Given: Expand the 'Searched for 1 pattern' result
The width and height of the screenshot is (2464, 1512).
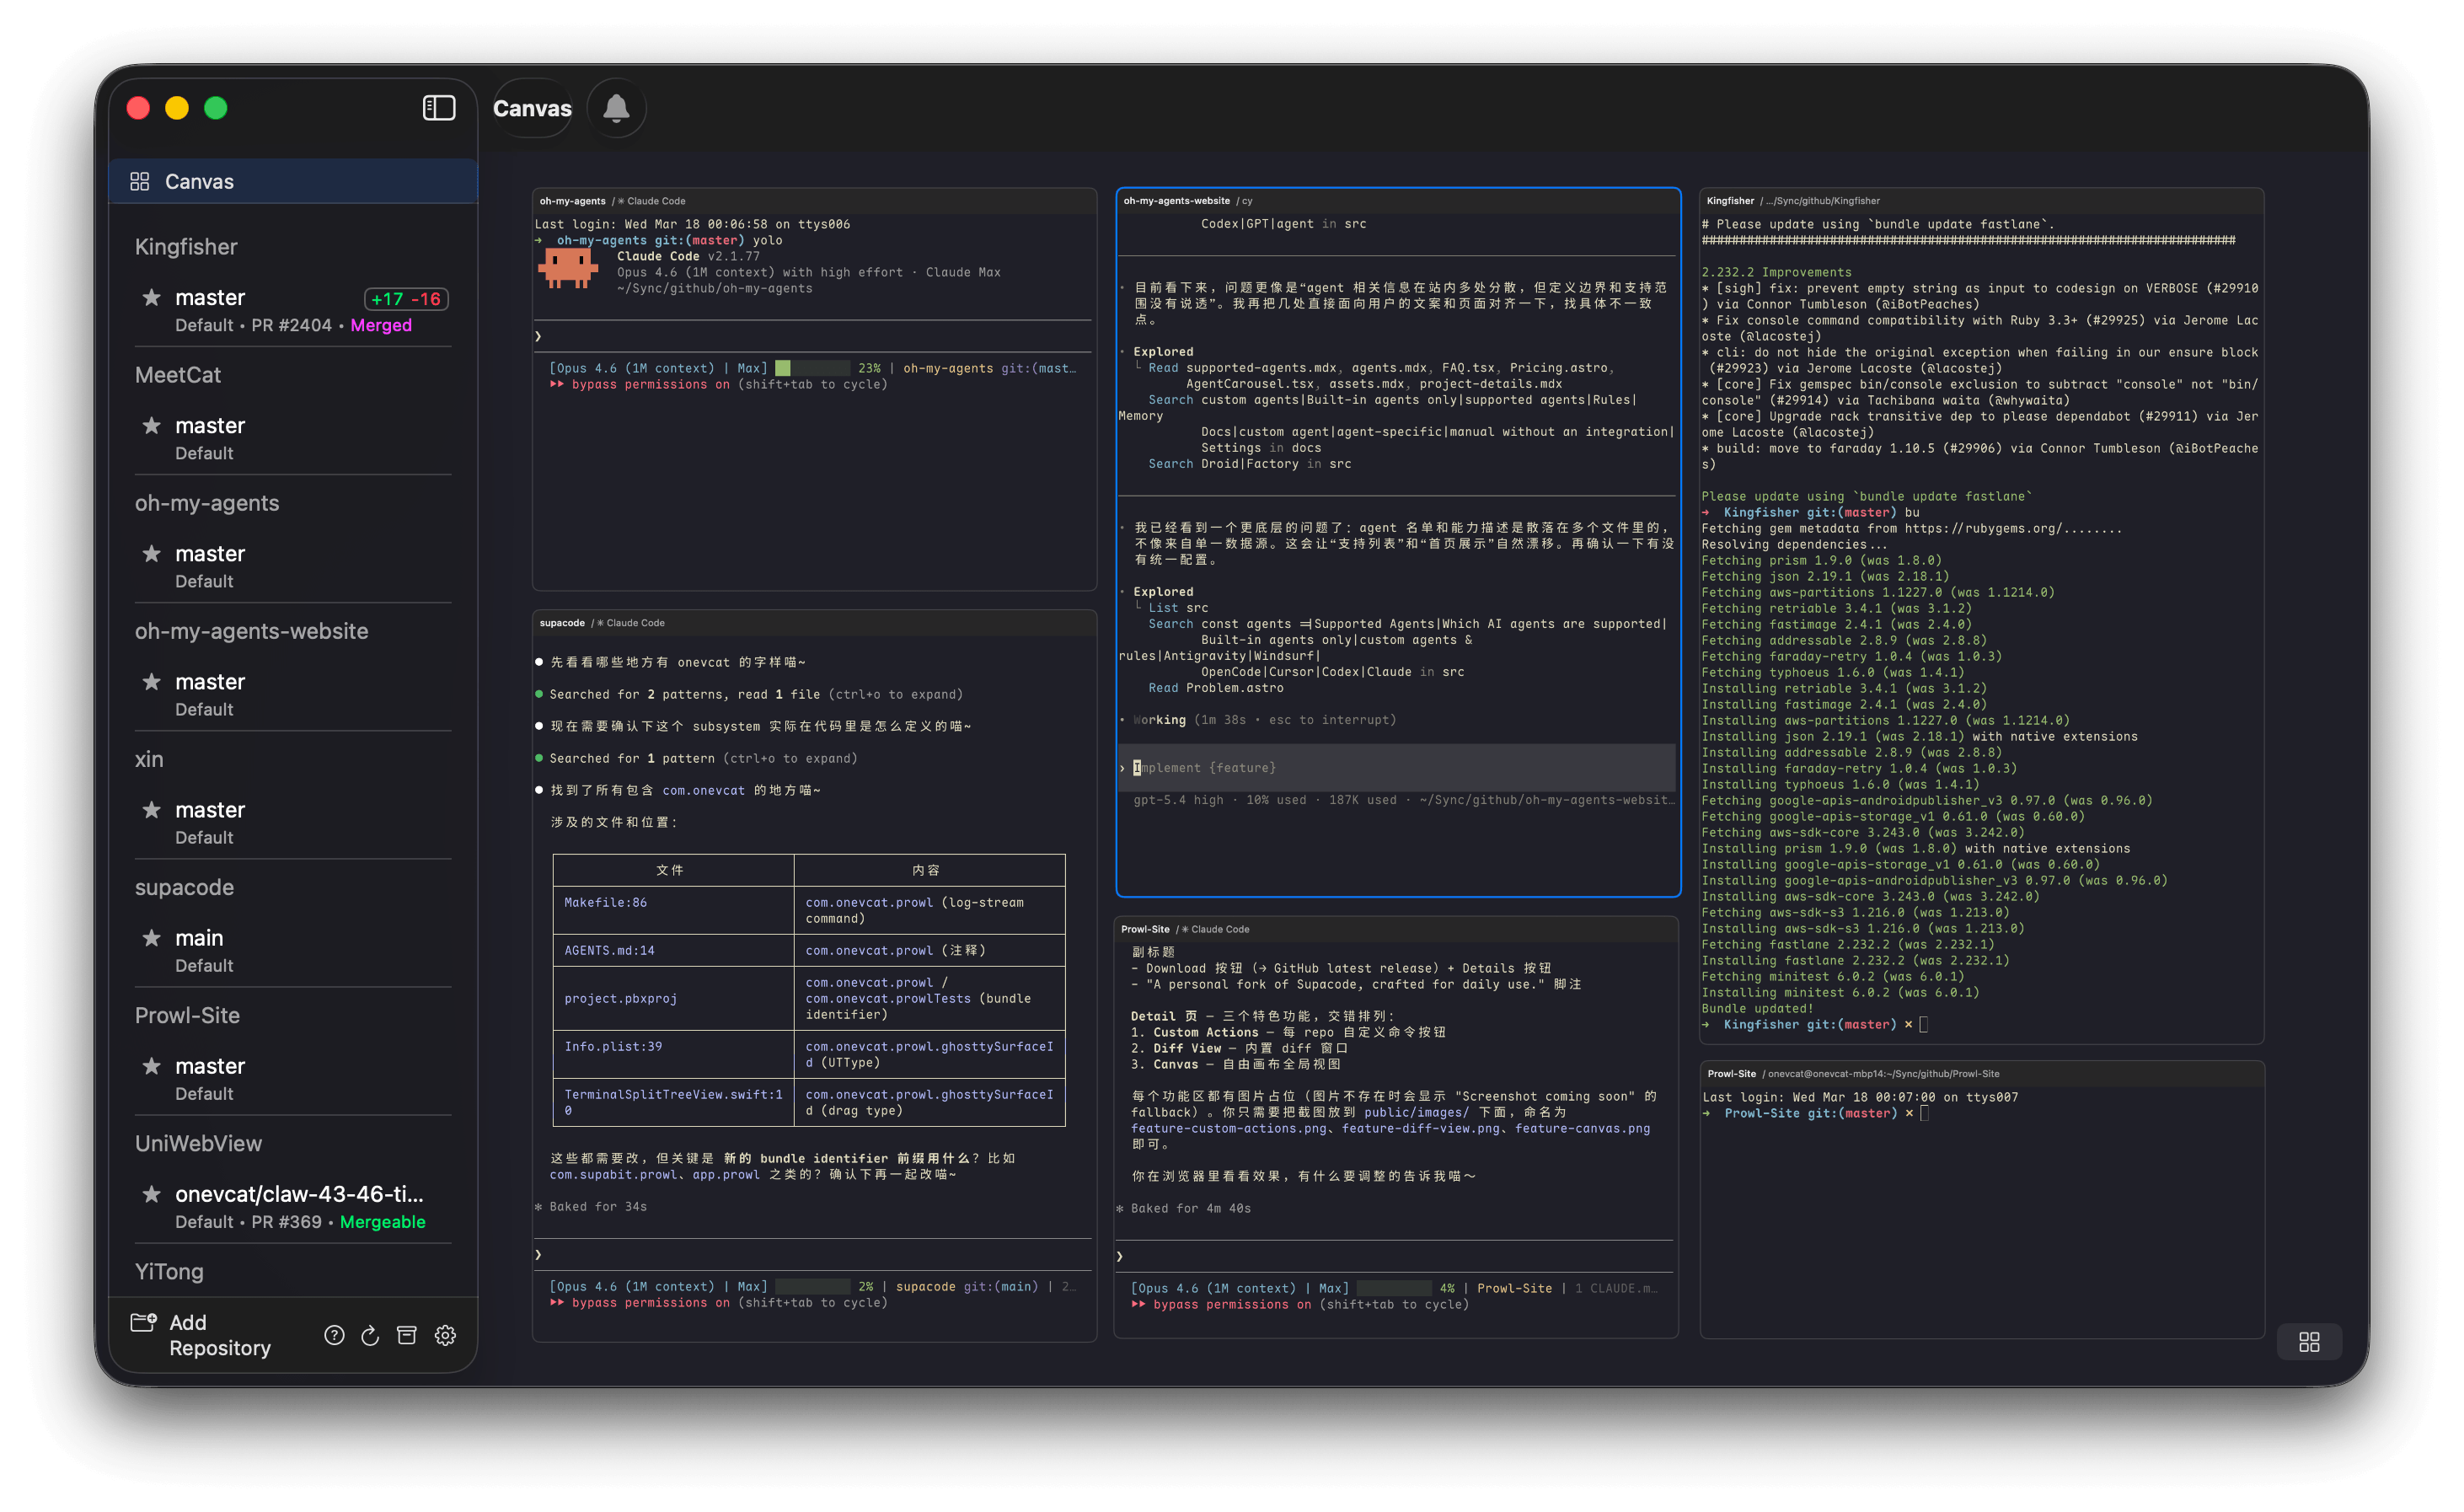Looking at the screenshot, I should tap(700, 758).
